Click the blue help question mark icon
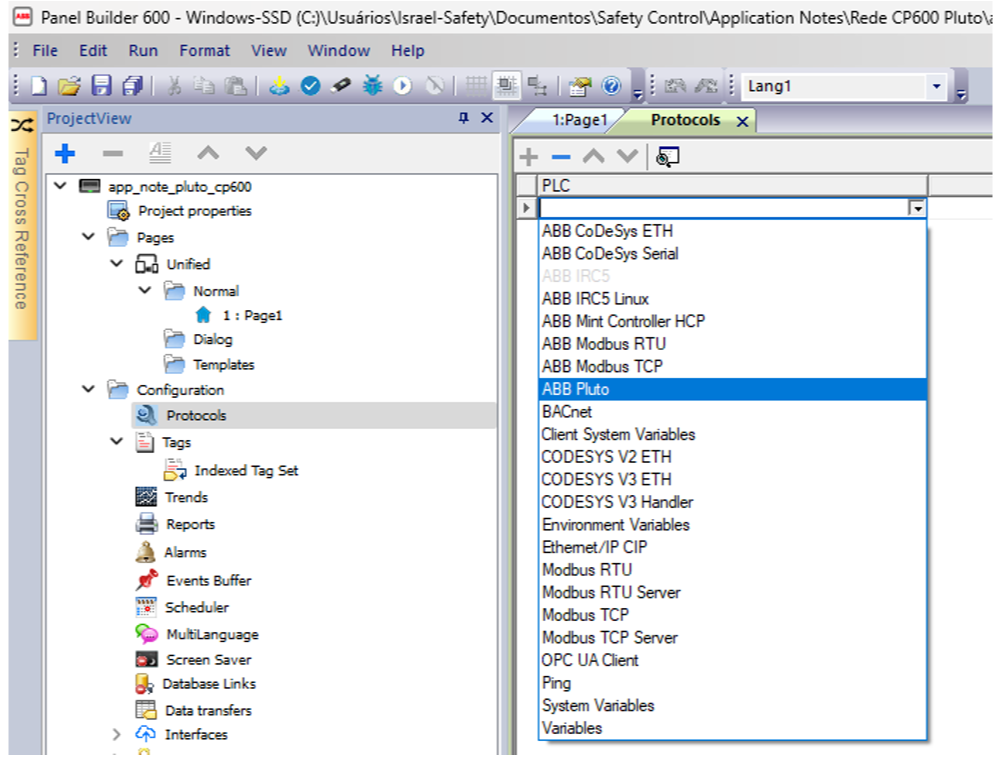The image size is (1000, 757). click(611, 85)
